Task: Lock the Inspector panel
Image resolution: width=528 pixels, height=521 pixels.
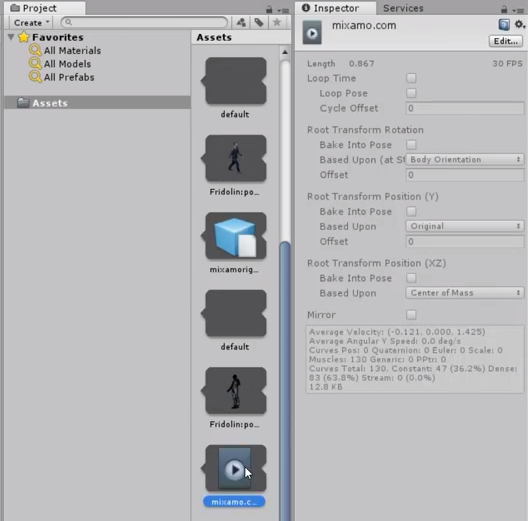Action: (504, 9)
